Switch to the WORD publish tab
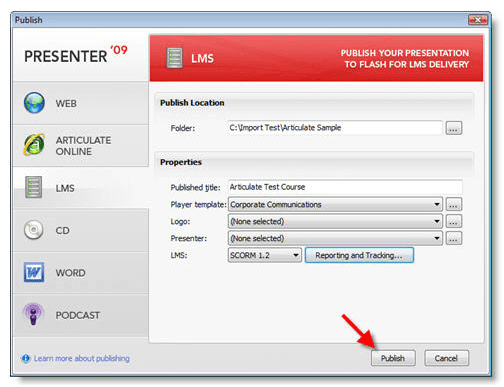 pos(81,273)
